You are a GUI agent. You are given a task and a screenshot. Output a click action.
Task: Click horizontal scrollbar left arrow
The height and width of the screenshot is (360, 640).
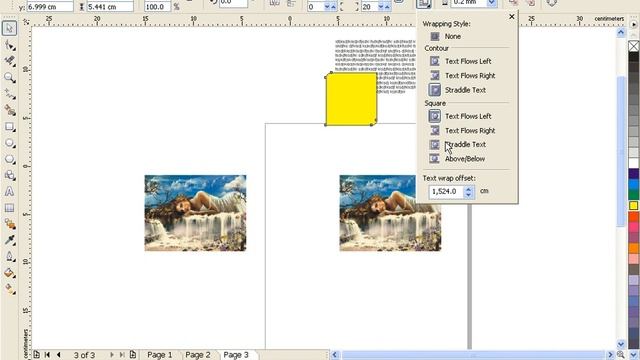coord(335,355)
